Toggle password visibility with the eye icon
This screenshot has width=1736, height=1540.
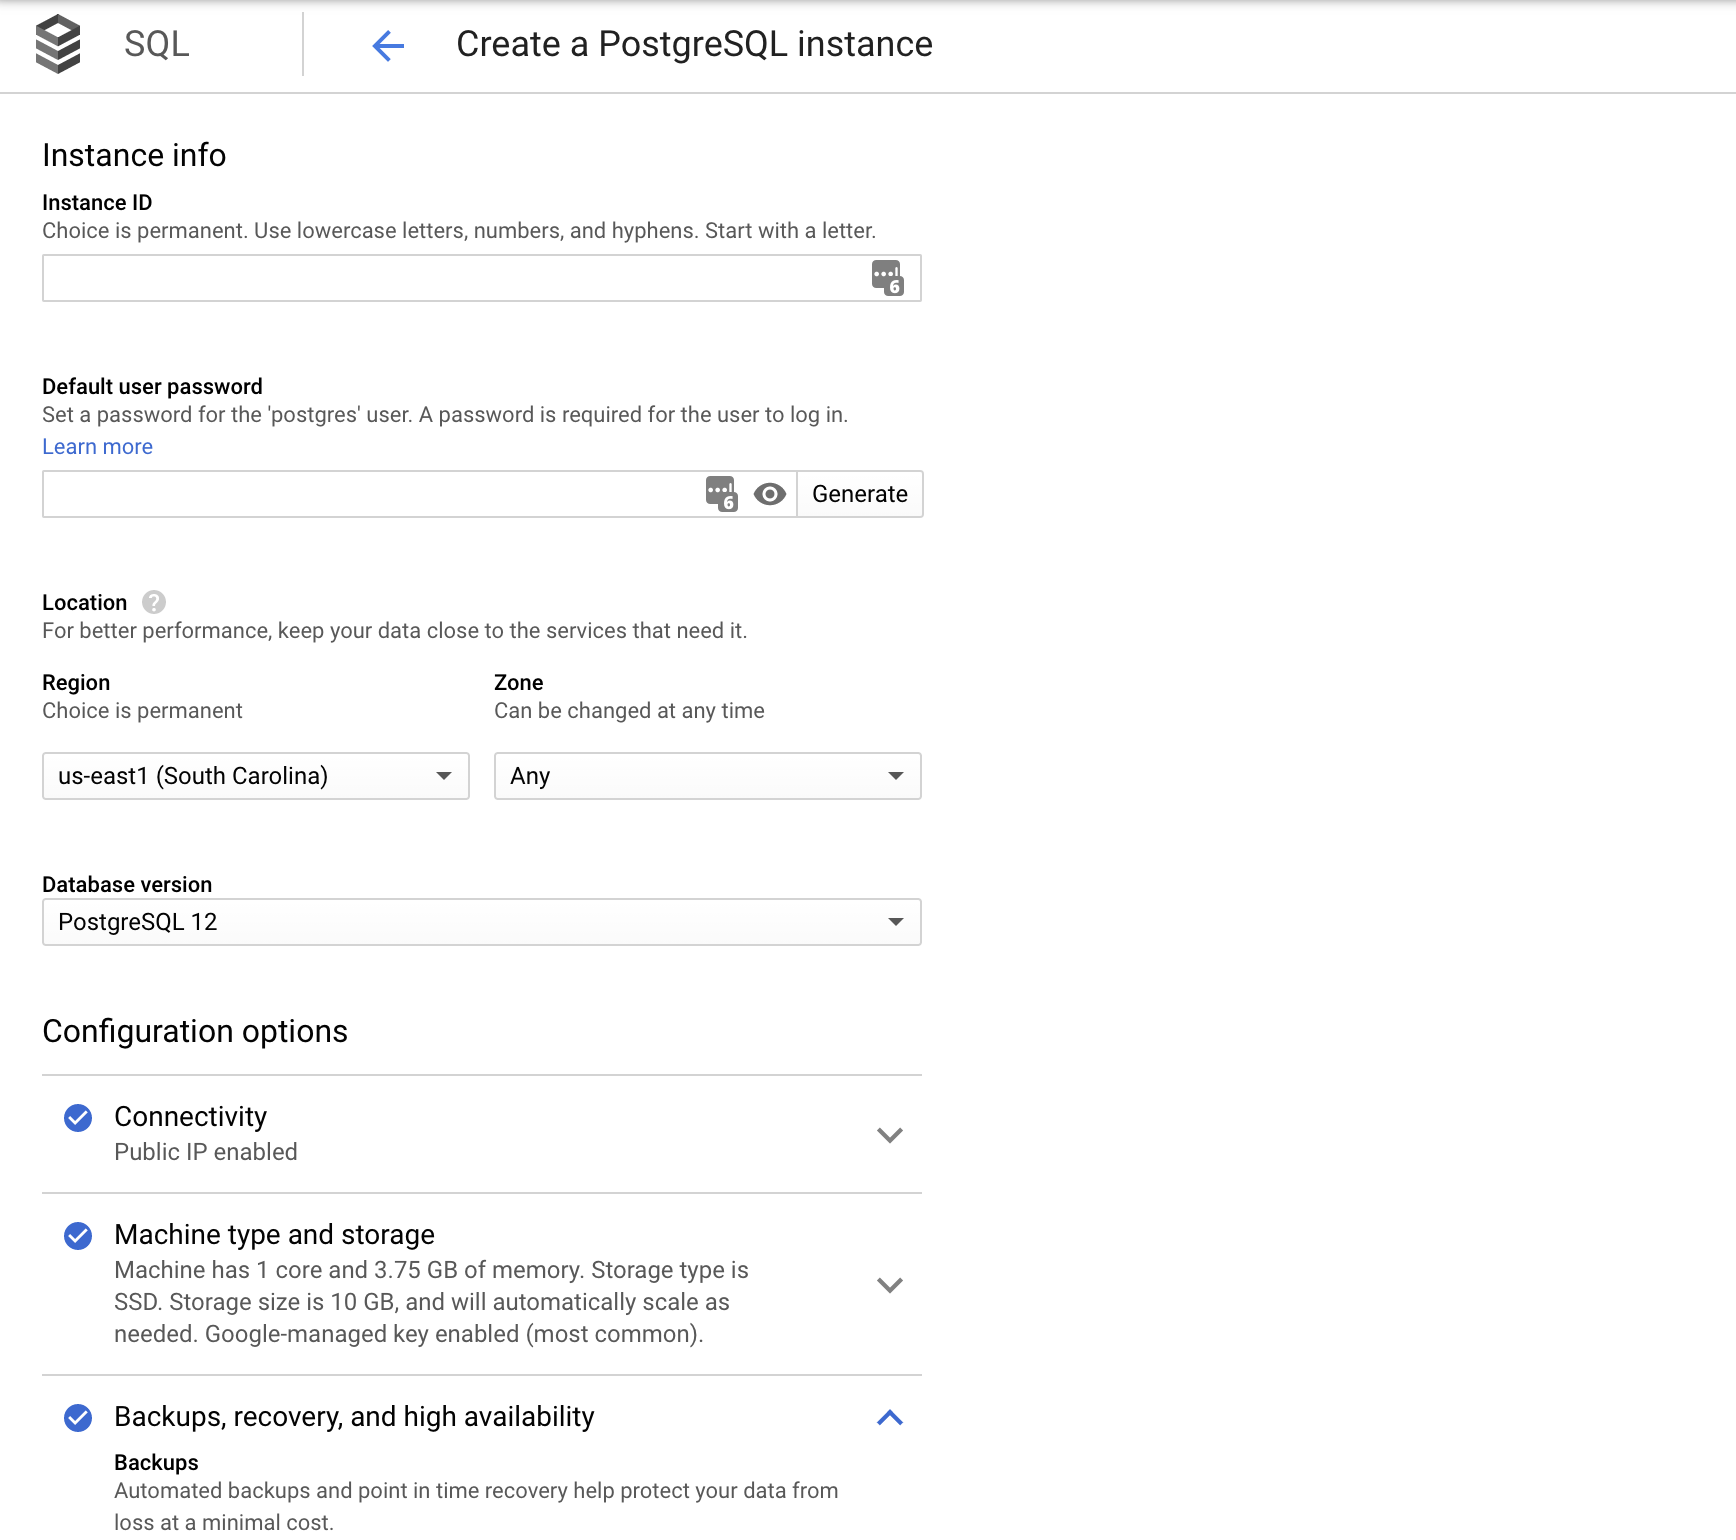point(769,494)
